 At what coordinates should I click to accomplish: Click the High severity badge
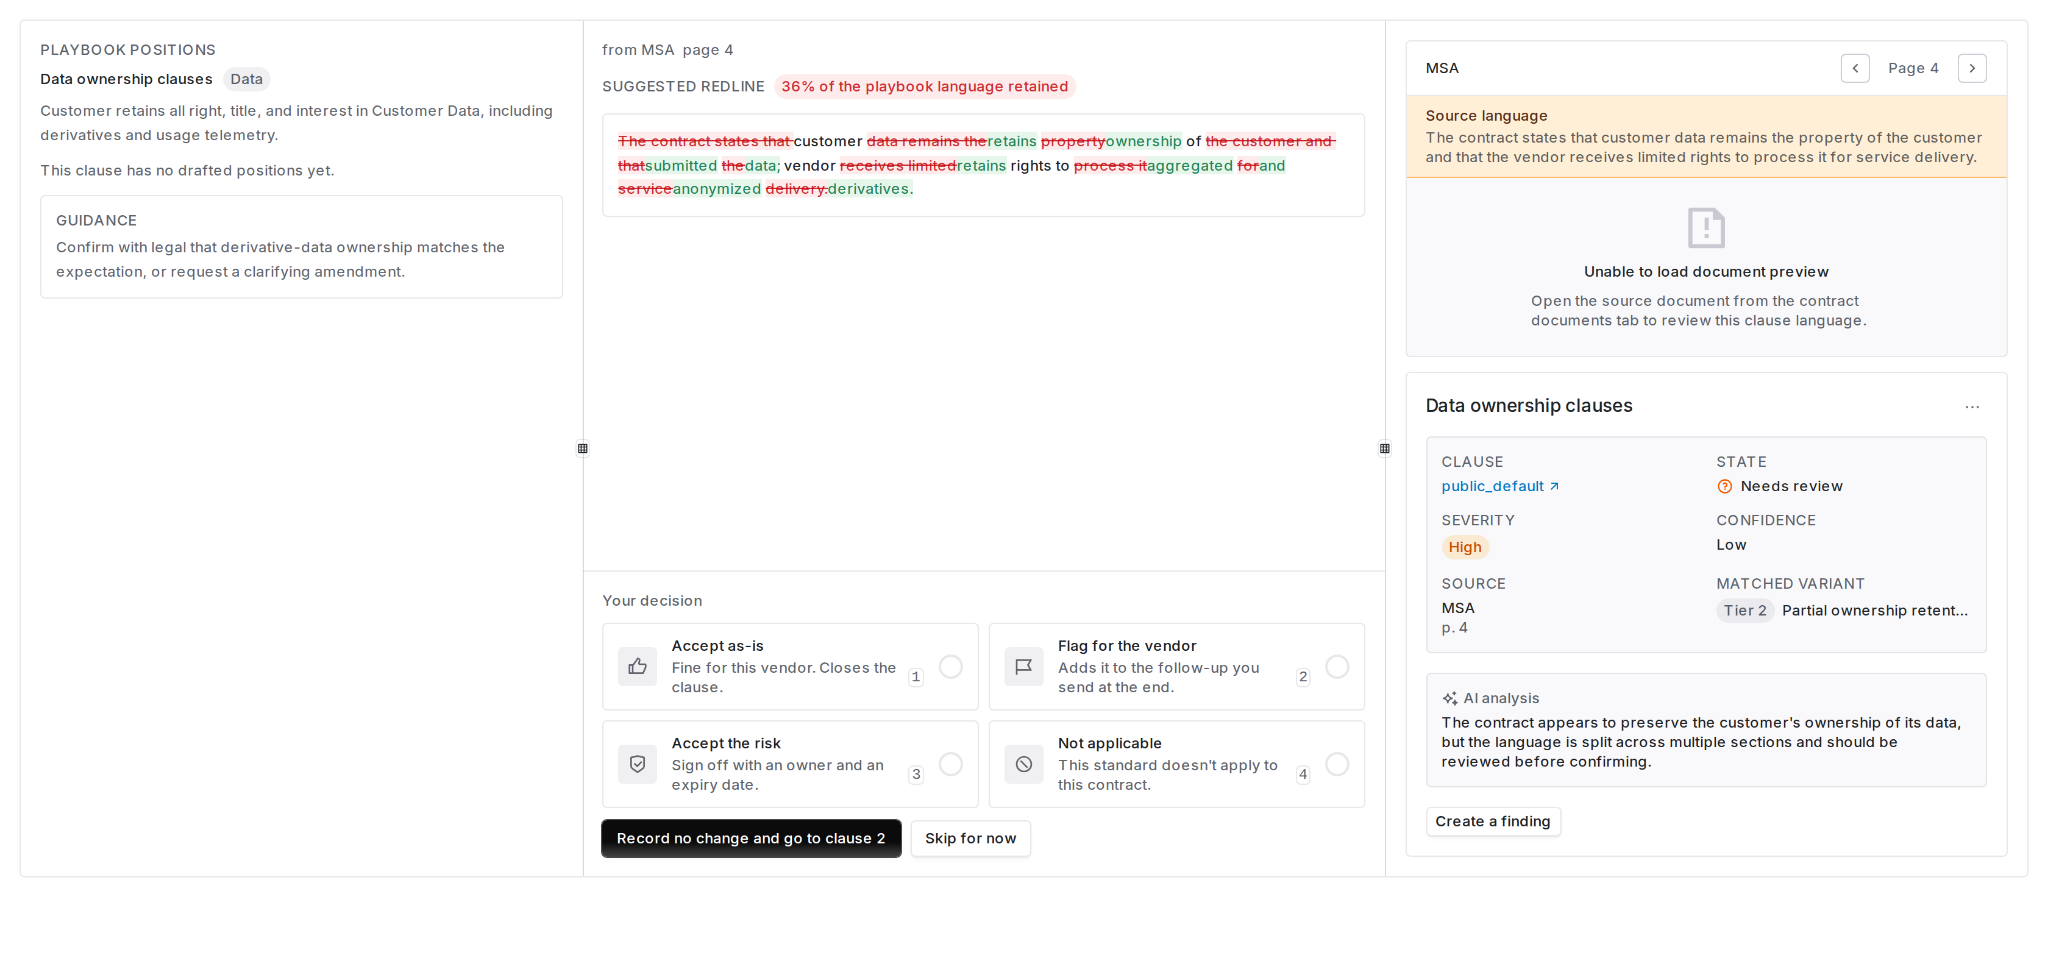point(1465,548)
